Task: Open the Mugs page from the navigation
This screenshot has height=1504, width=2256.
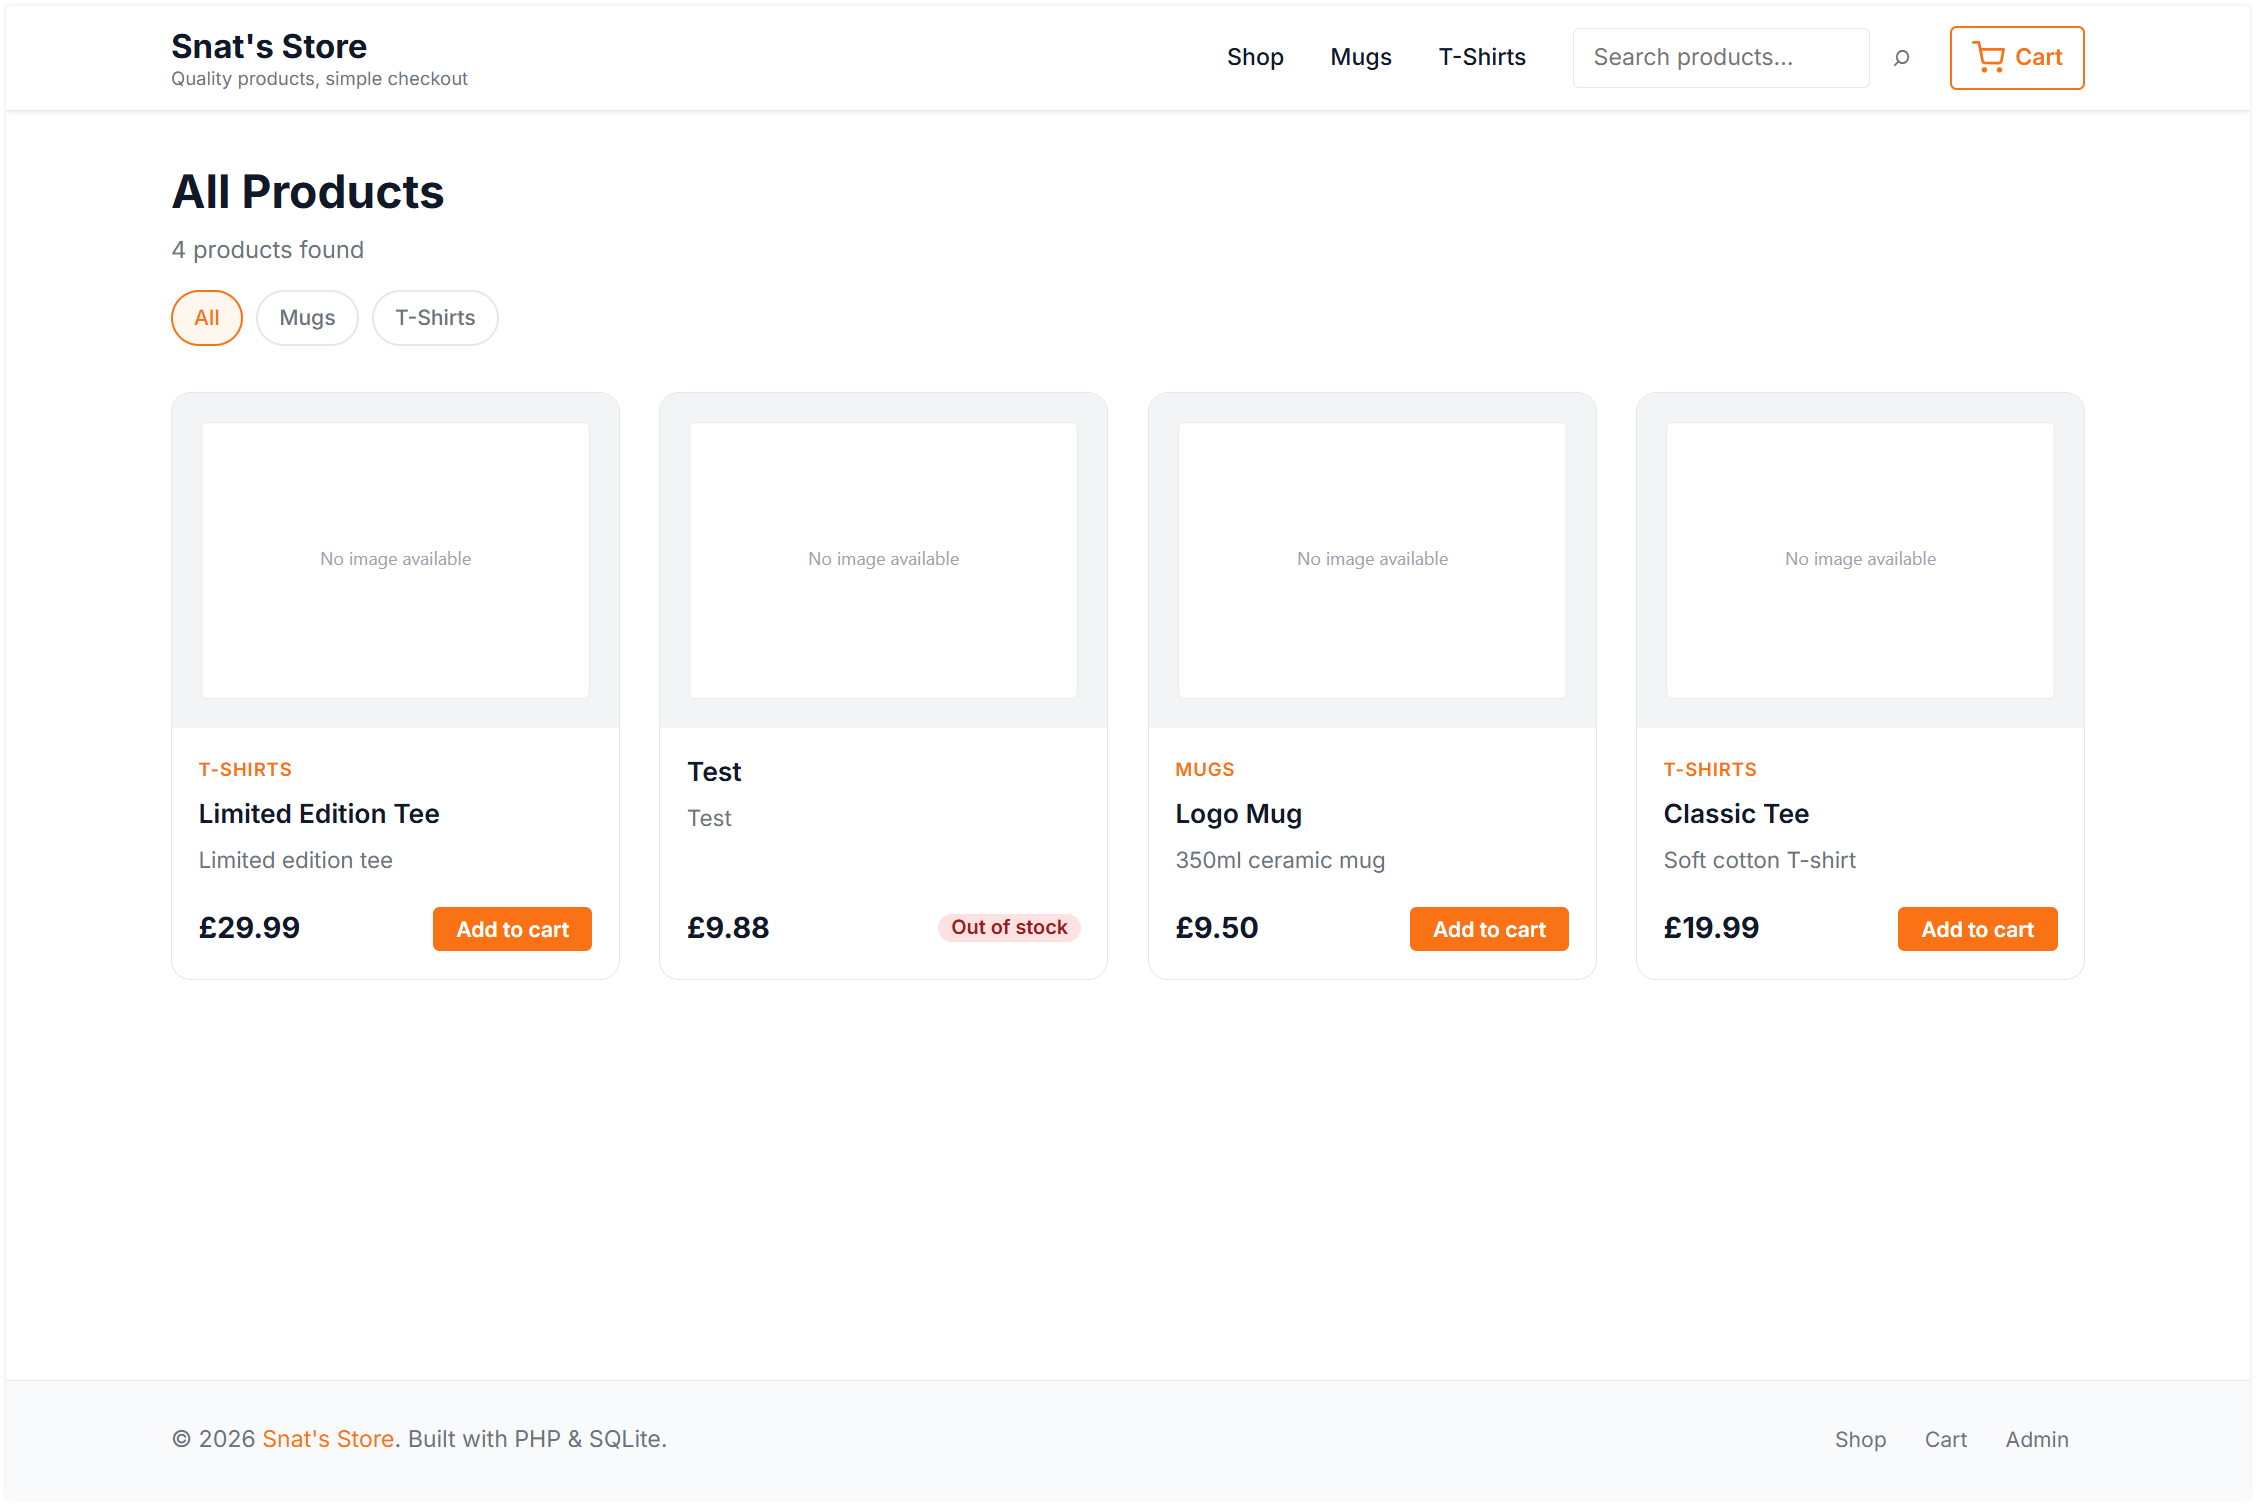Action: [1360, 57]
